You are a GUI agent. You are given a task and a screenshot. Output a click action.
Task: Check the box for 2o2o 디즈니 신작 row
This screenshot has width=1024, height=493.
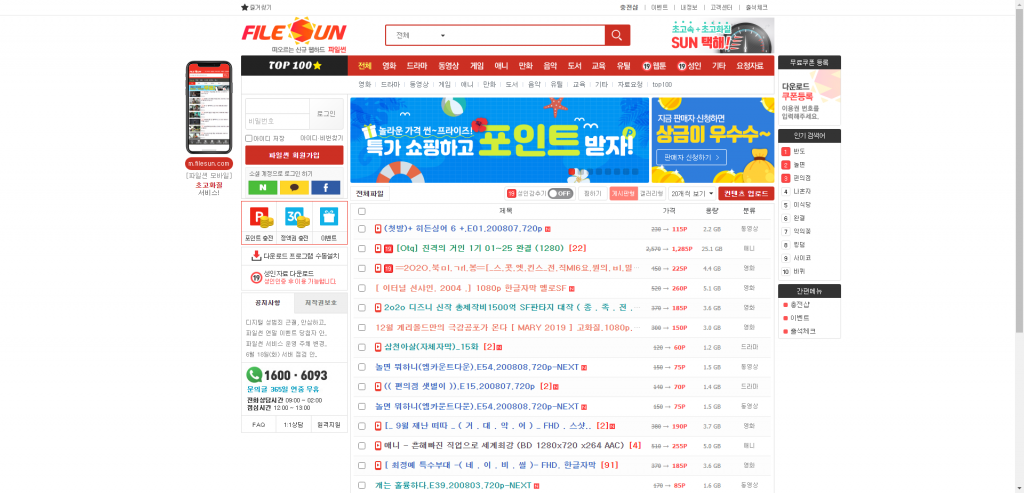click(362, 308)
